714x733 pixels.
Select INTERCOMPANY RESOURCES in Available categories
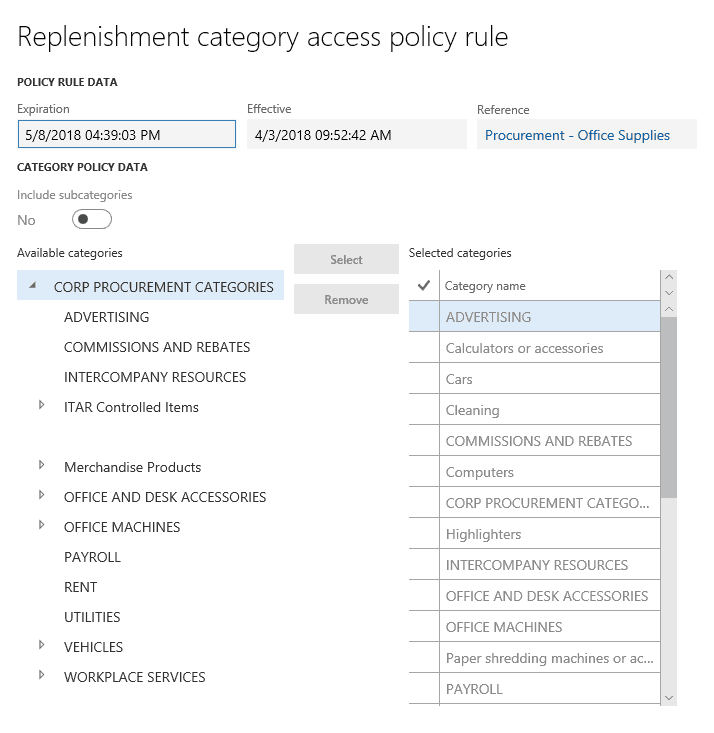(x=155, y=377)
